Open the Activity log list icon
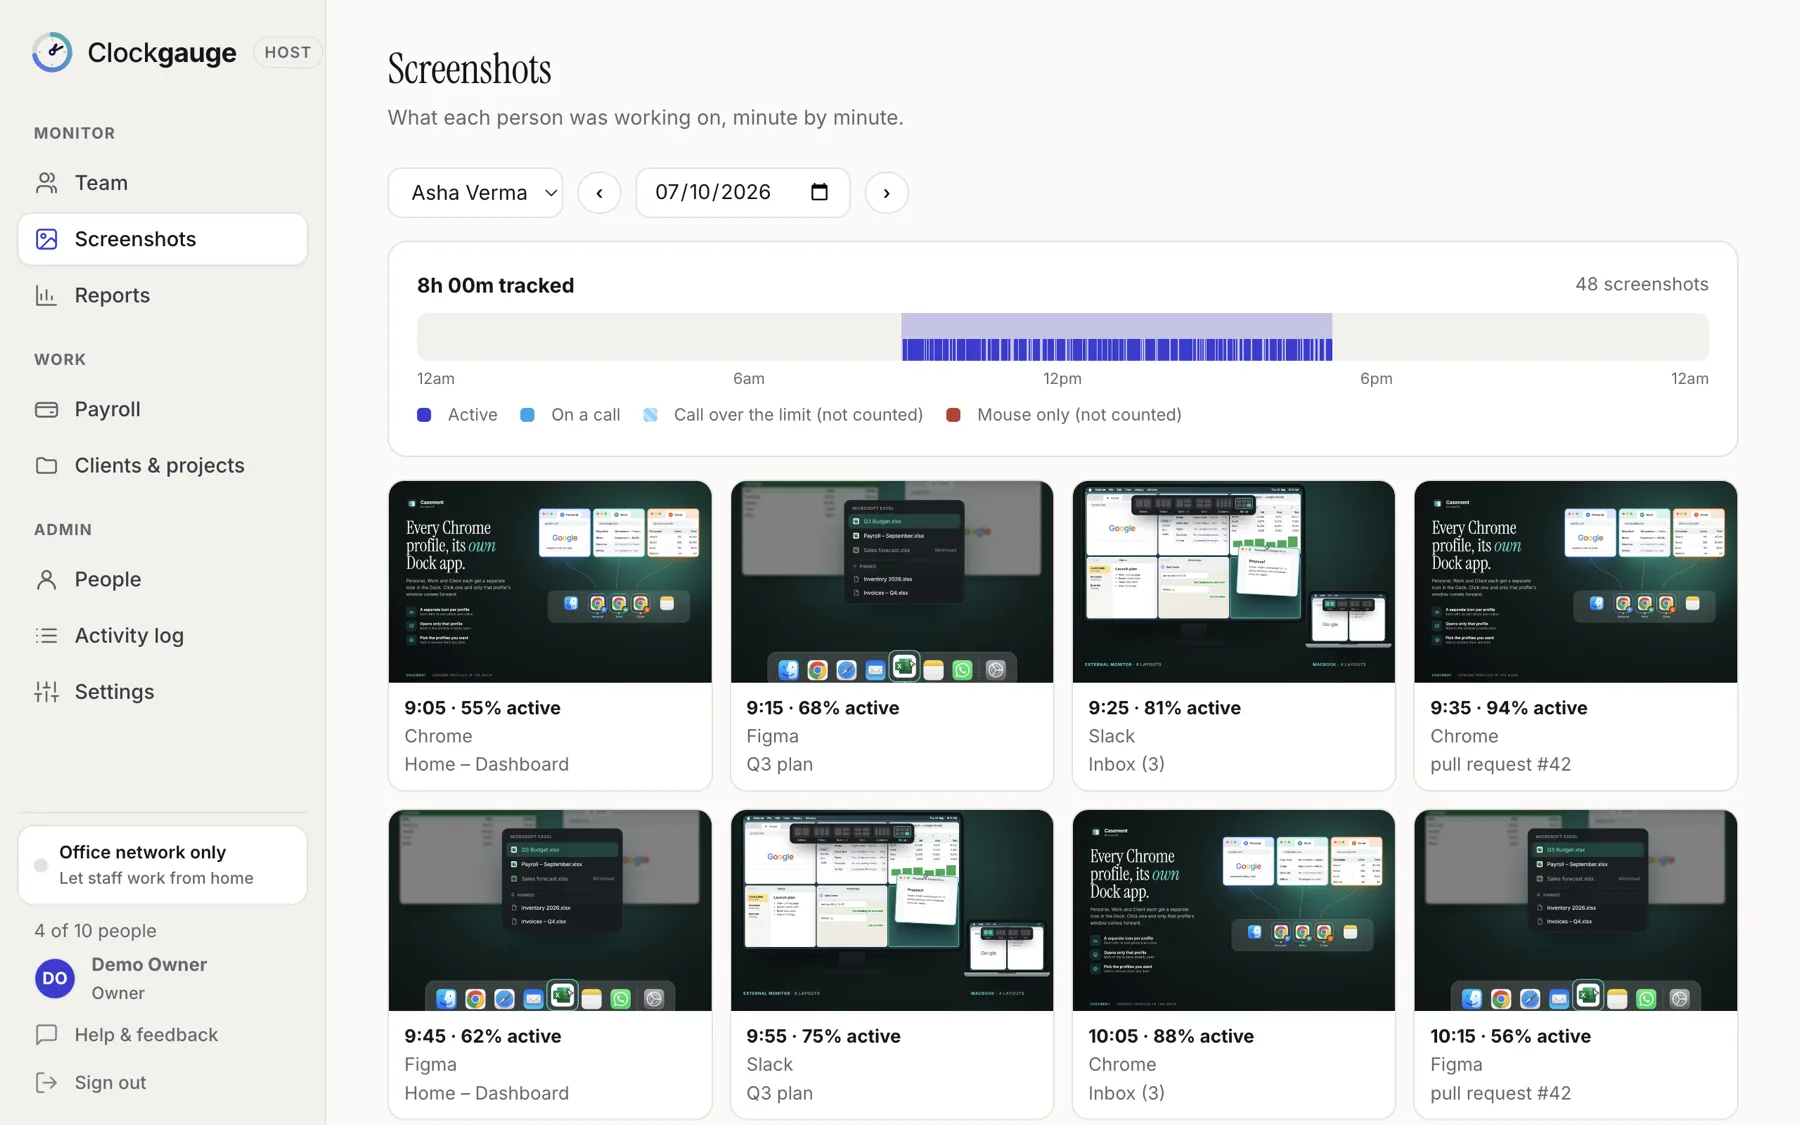The height and width of the screenshot is (1125, 1800). (x=46, y=635)
